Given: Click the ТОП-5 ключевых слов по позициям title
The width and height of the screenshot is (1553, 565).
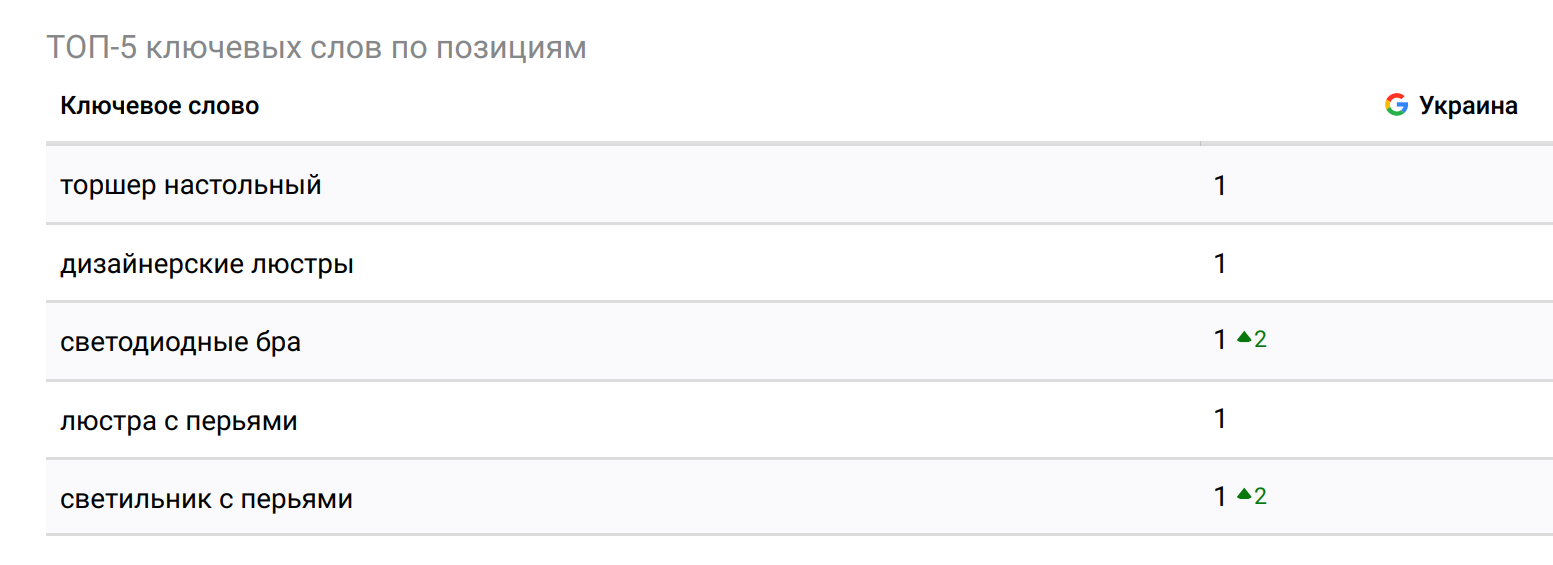Looking at the screenshot, I should [316, 48].
